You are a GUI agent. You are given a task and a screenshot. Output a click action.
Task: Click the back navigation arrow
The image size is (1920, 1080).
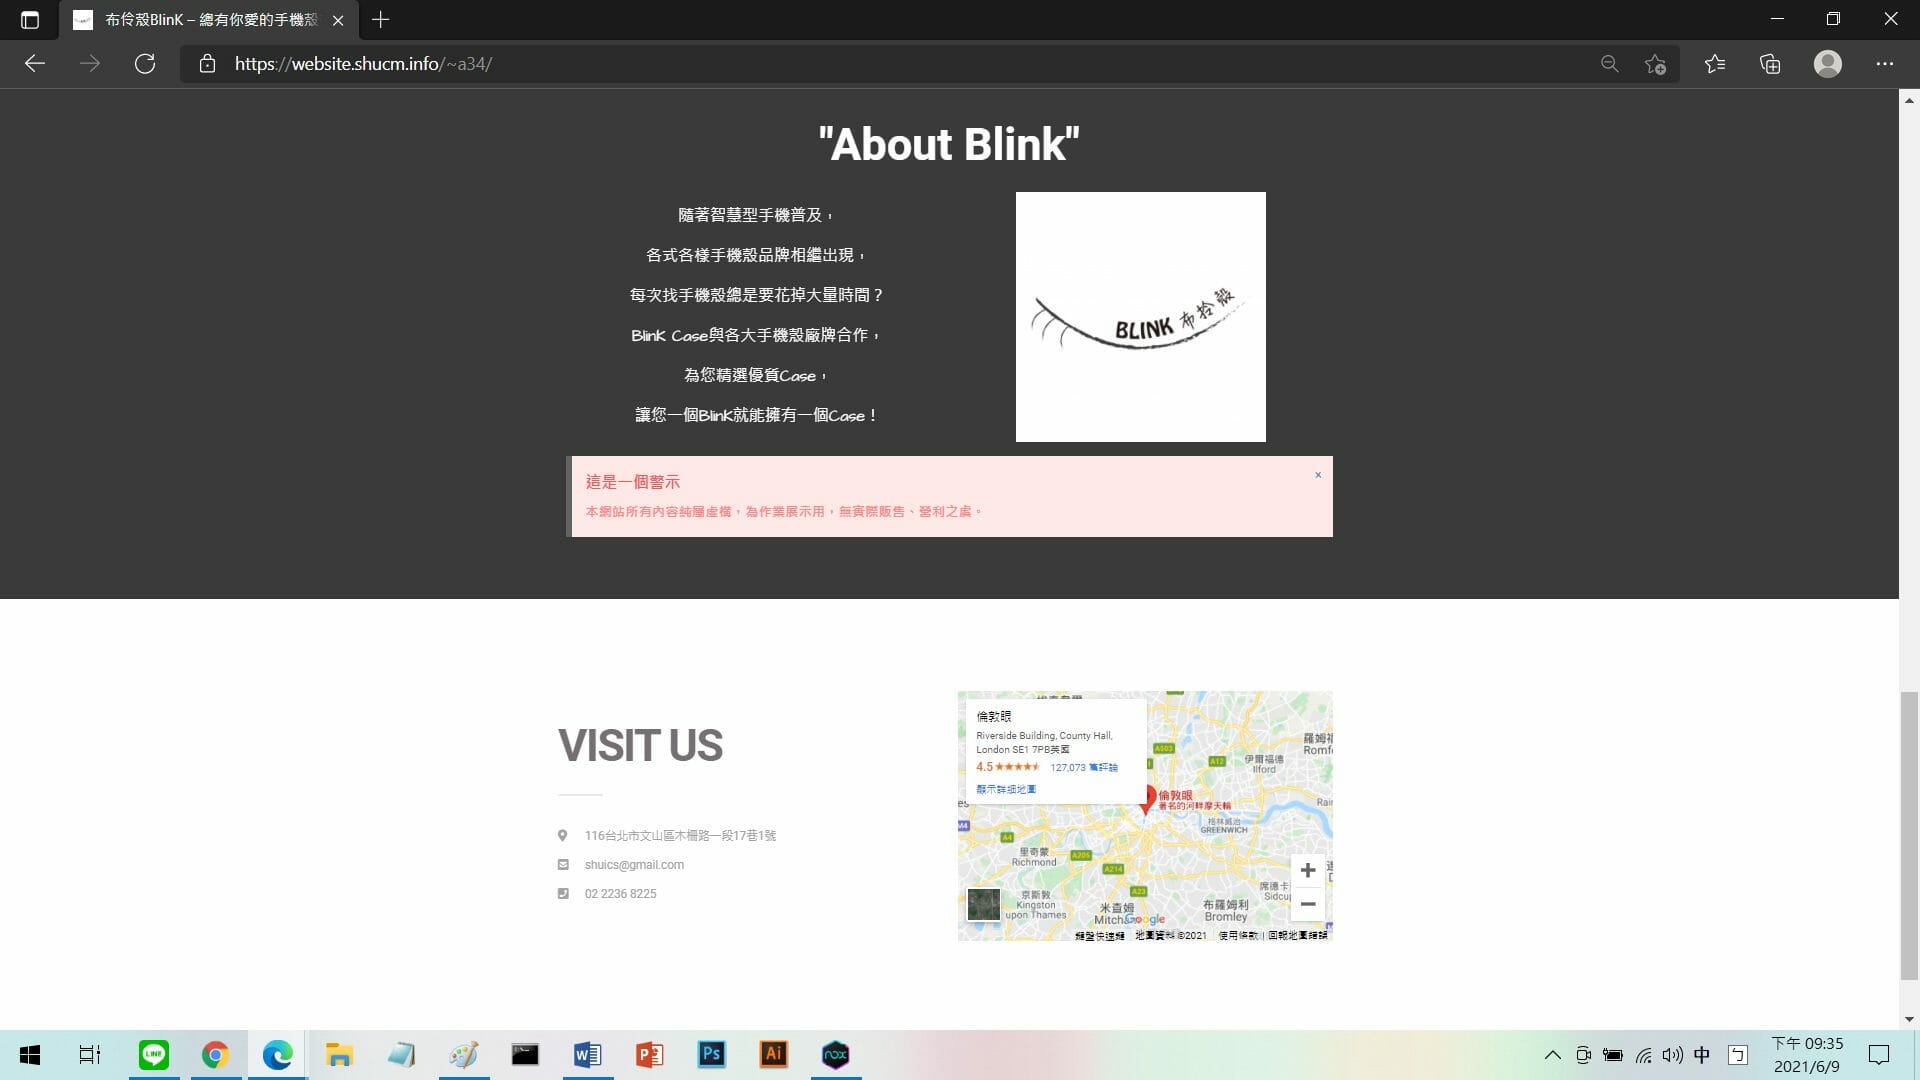point(35,64)
